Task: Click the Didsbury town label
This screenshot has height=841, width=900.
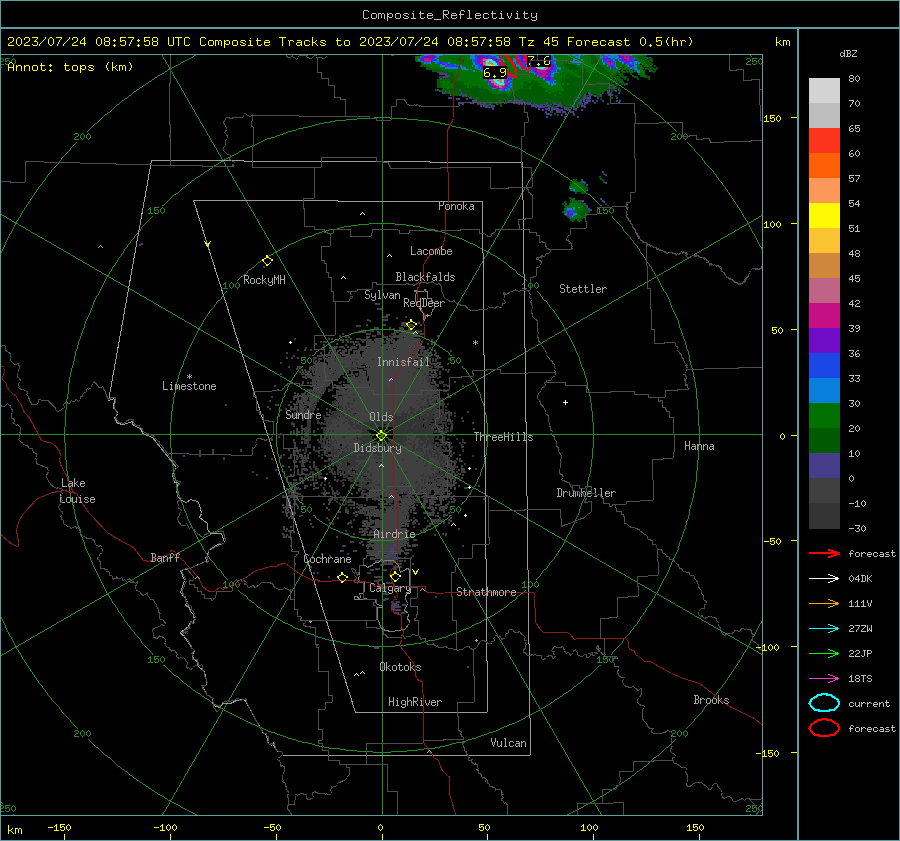Action: pyautogui.click(x=378, y=448)
